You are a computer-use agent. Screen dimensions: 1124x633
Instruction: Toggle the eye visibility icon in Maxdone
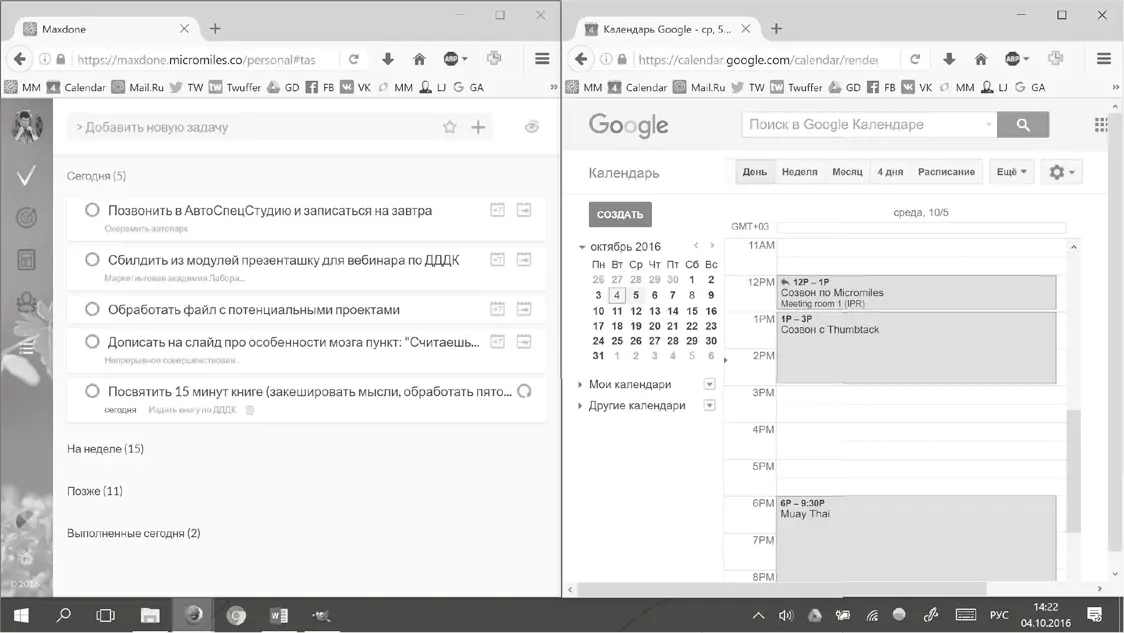click(532, 127)
